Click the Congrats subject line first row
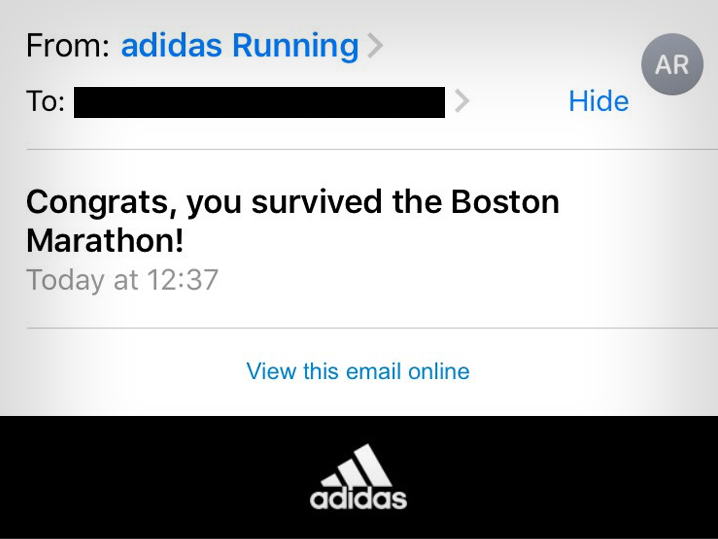Image resolution: width=718 pixels, height=539 pixels. (293, 202)
